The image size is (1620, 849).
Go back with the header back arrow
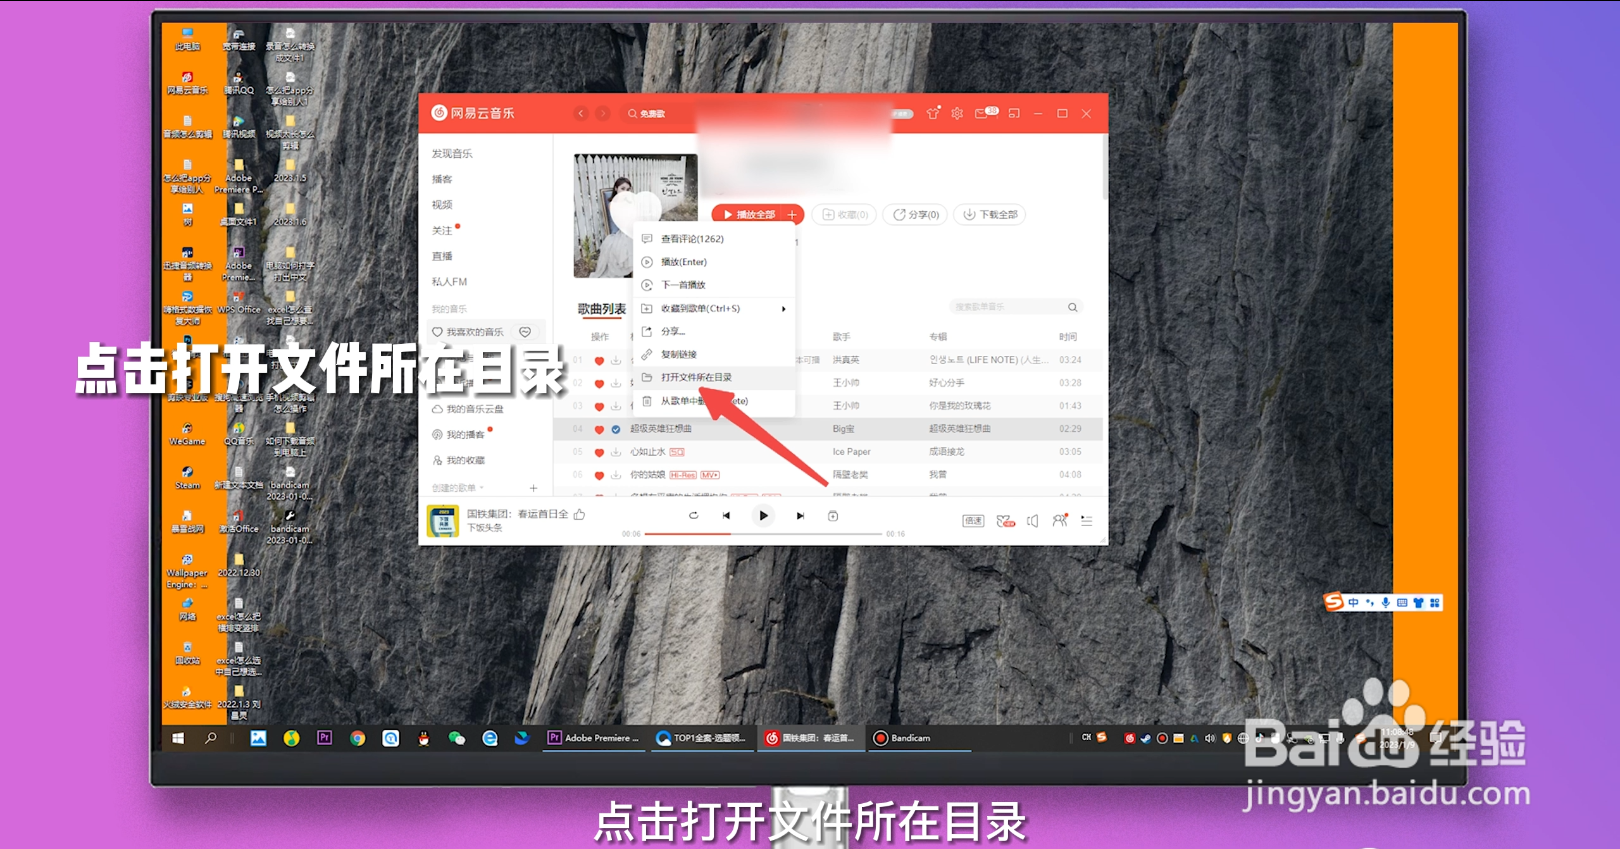580,114
